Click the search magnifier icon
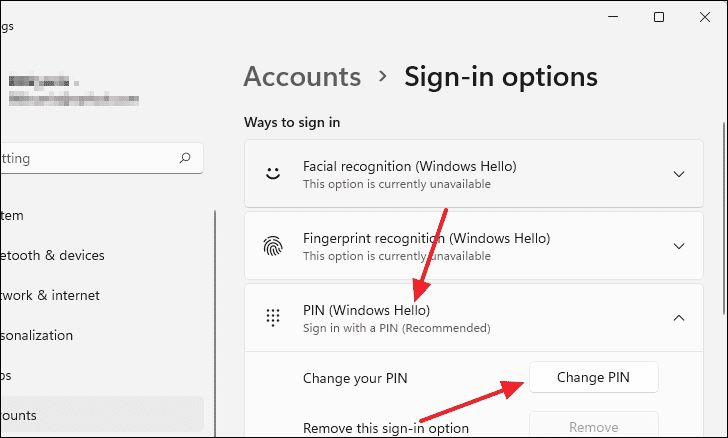The height and width of the screenshot is (438, 728). click(x=185, y=158)
